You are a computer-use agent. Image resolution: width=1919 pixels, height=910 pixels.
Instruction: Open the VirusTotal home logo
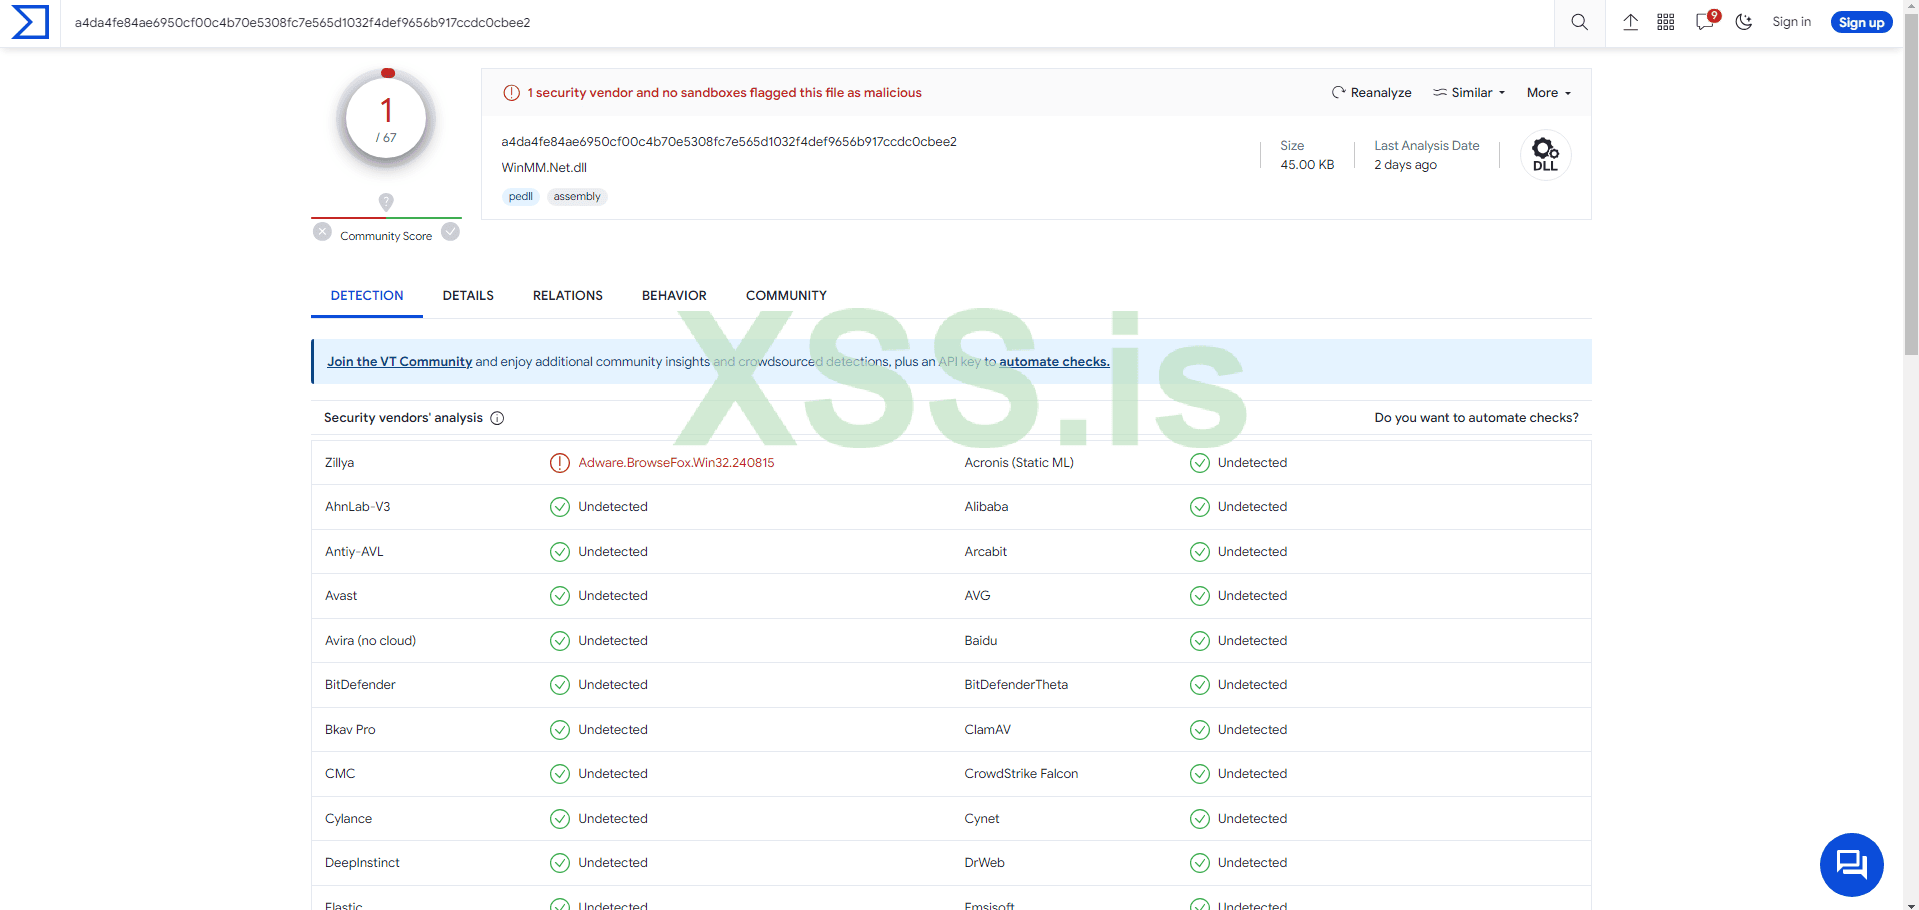click(x=30, y=22)
